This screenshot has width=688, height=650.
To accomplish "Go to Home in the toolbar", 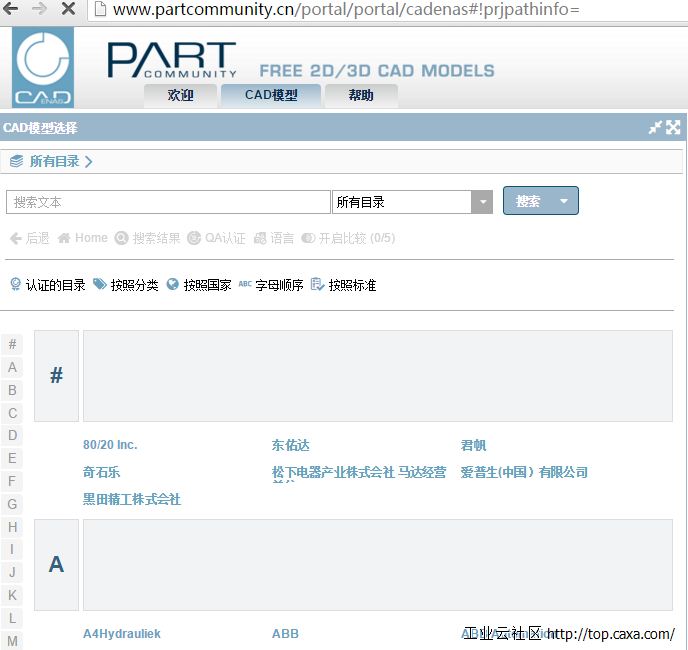I will click(82, 238).
